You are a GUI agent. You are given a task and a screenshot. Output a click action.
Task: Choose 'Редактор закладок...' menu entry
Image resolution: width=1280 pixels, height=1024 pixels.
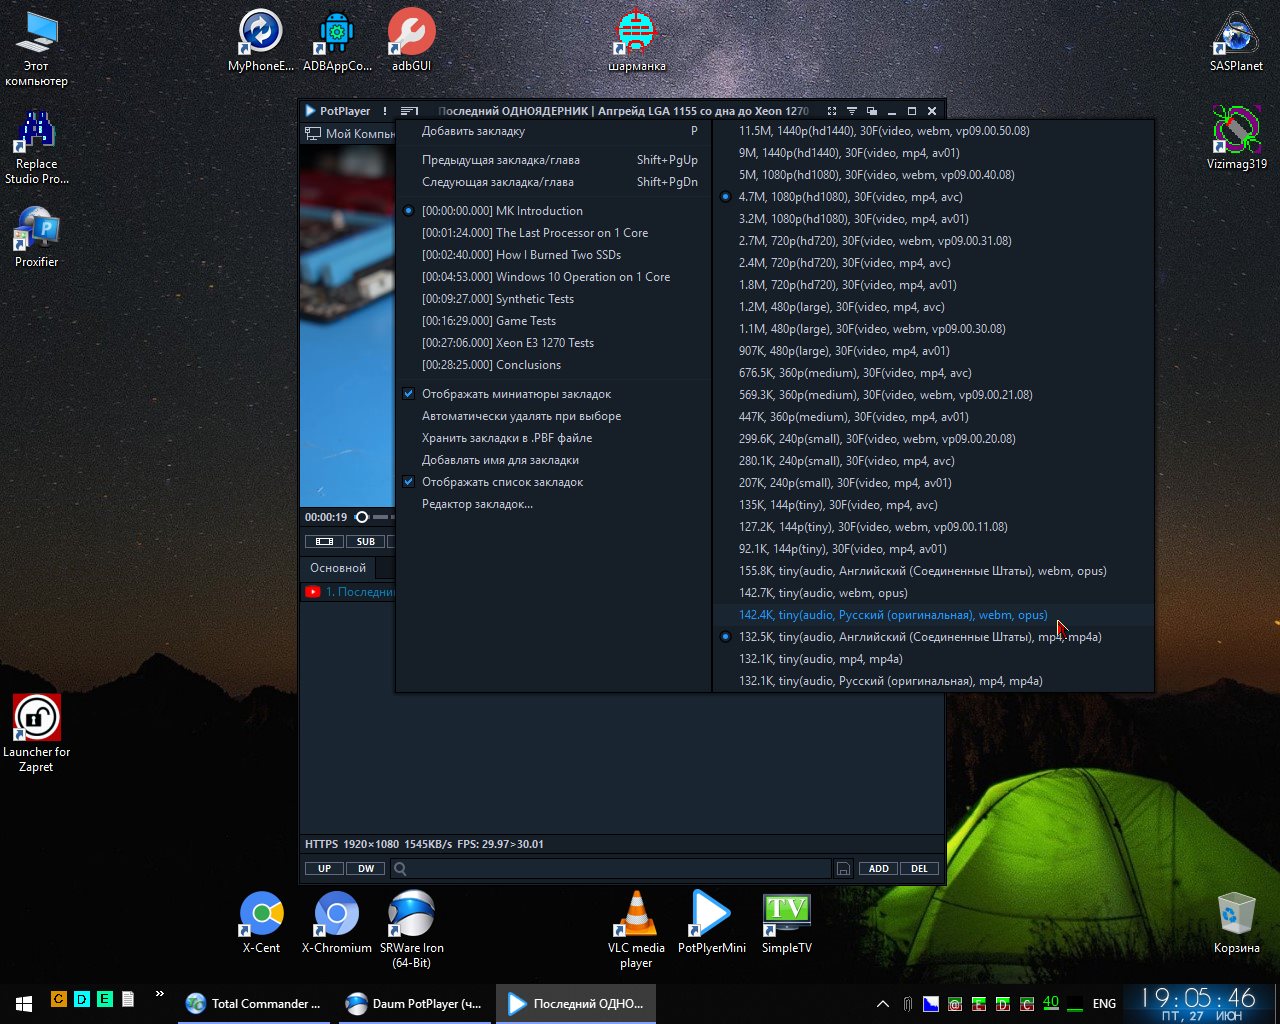(x=477, y=504)
